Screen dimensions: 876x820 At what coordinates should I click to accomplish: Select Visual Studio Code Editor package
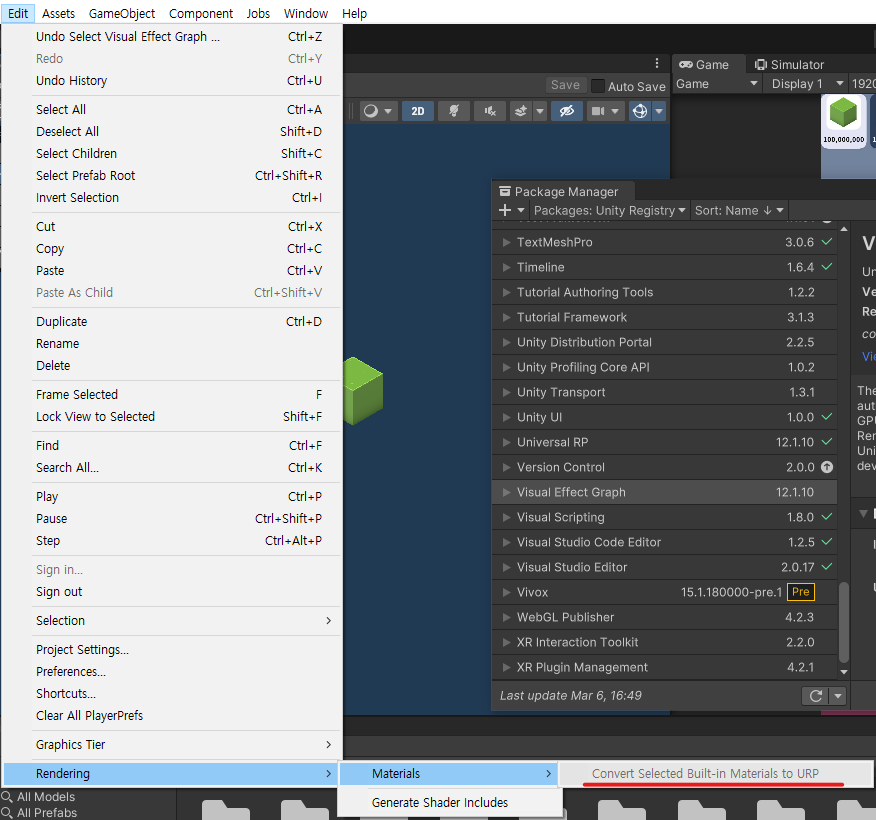(664, 542)
